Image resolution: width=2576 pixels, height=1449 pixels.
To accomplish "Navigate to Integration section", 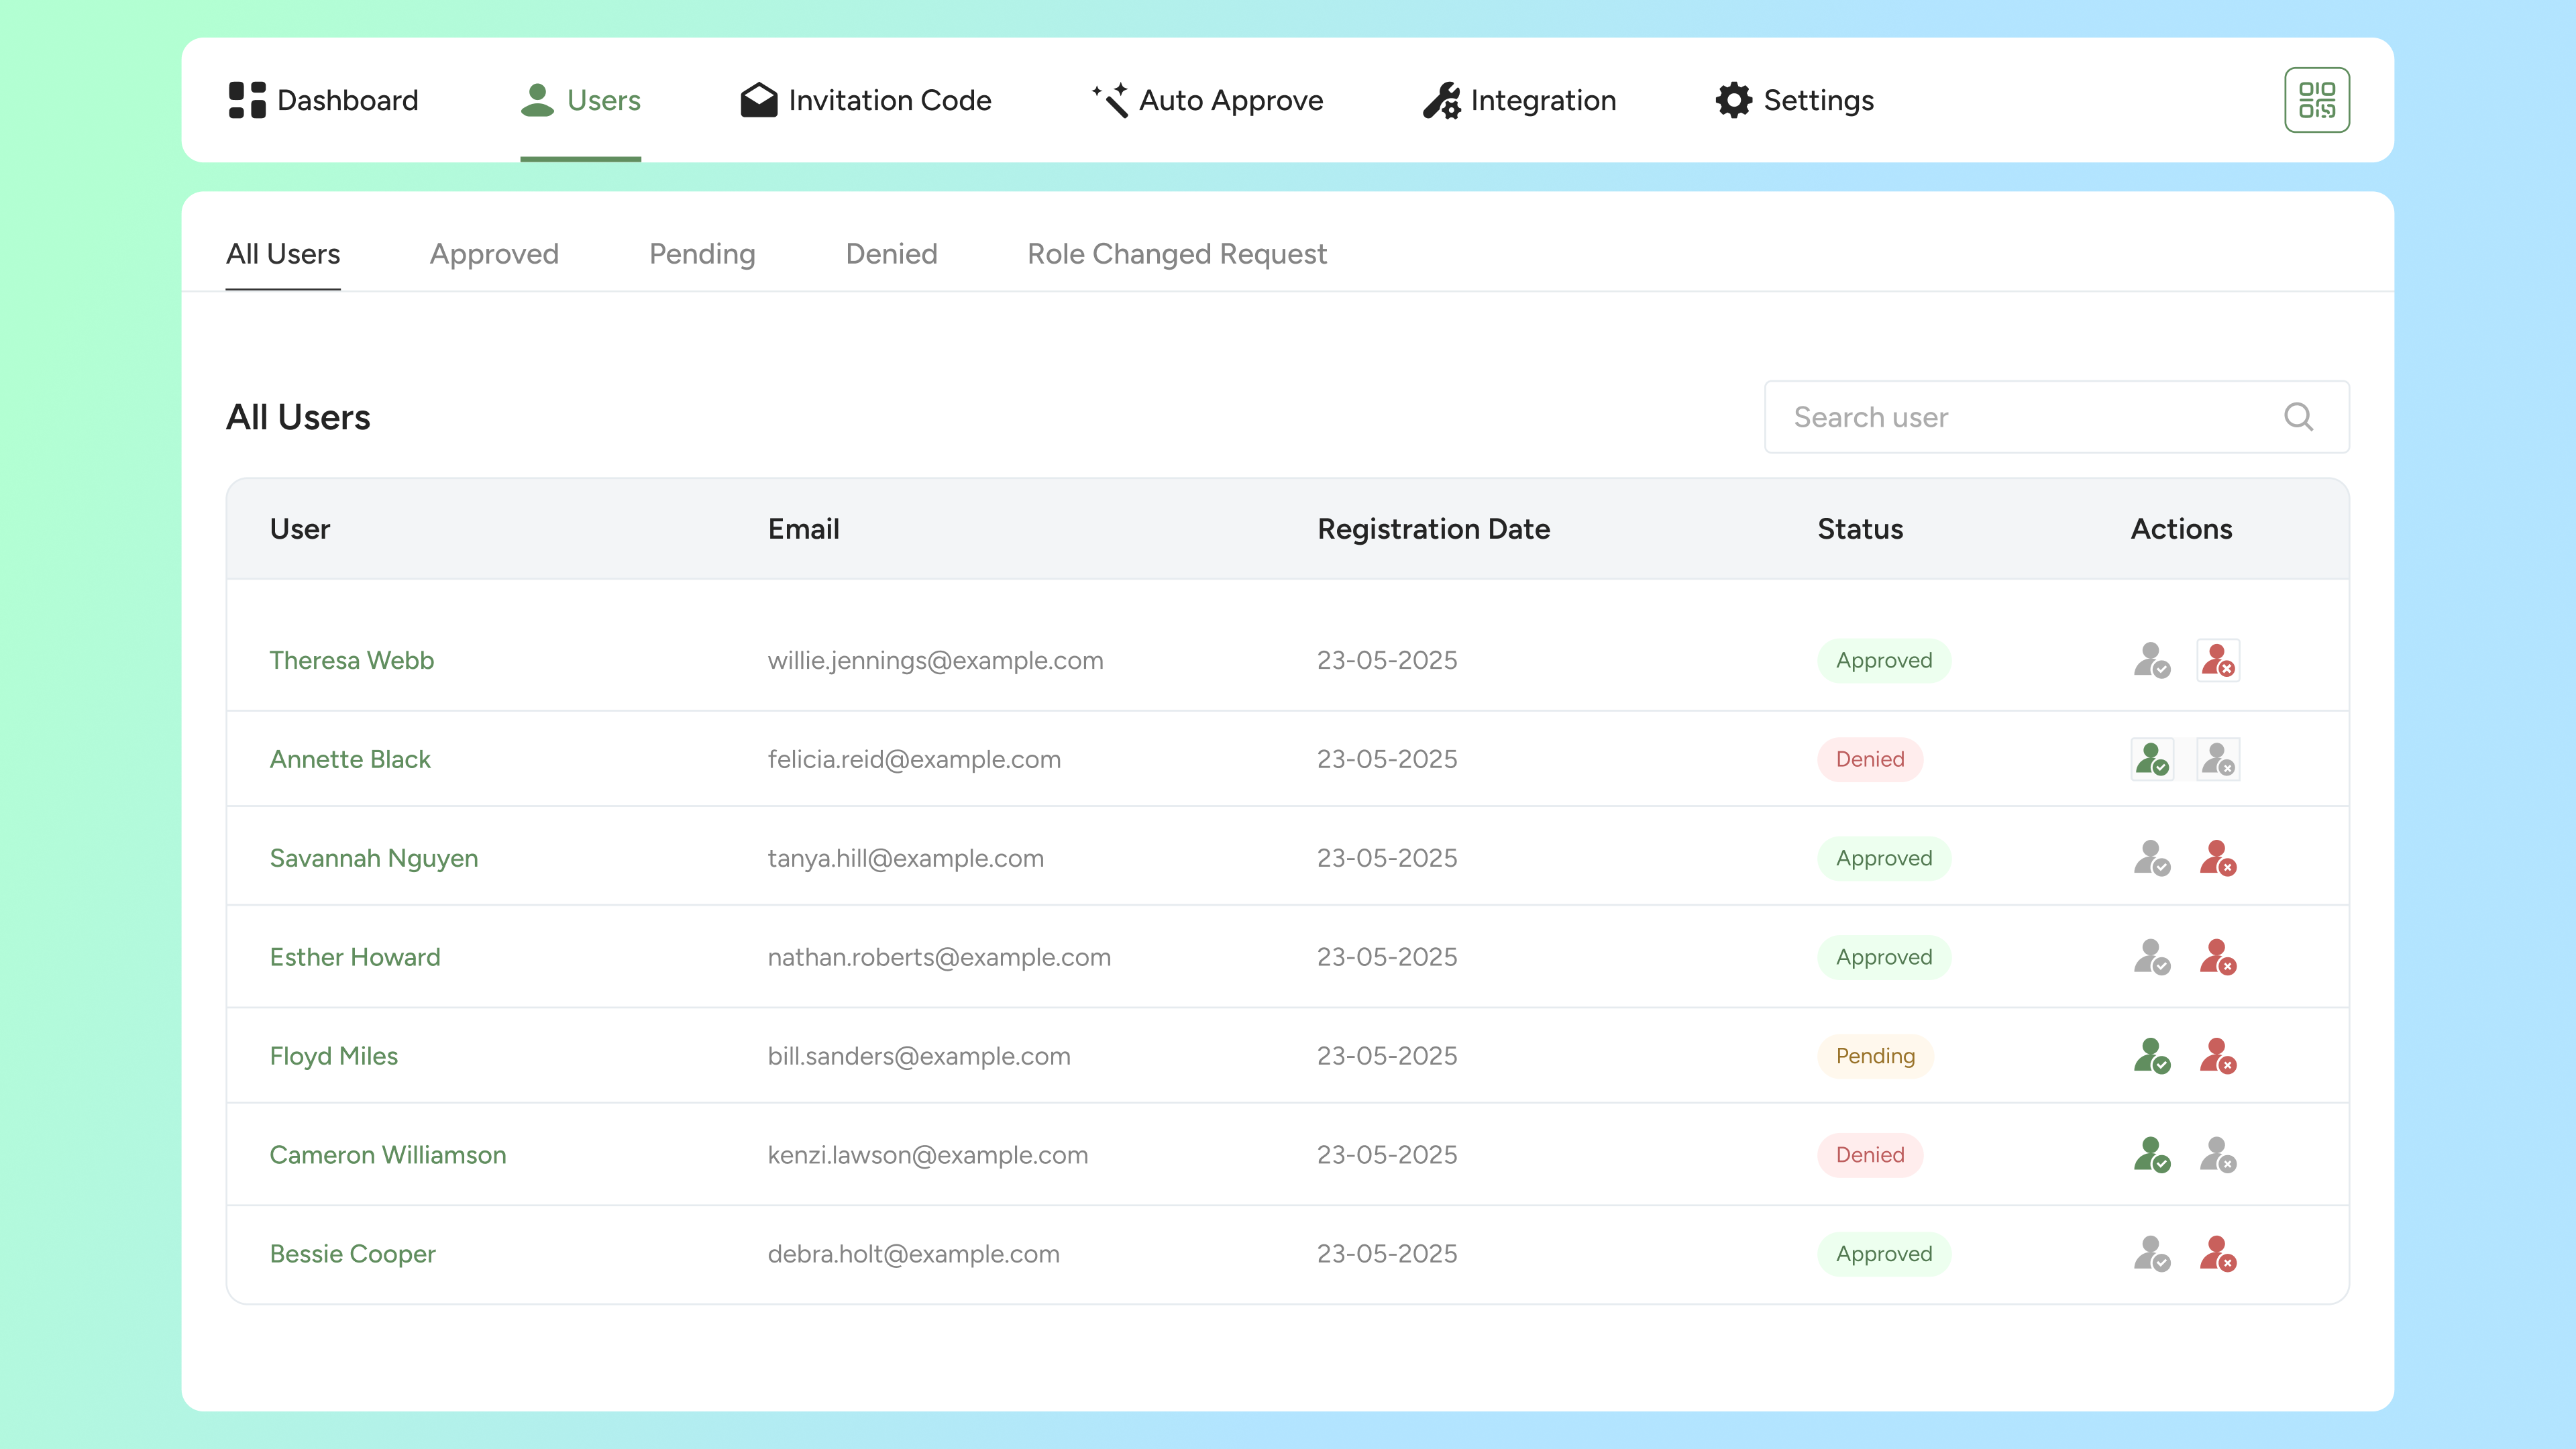I will (1520, 100).
